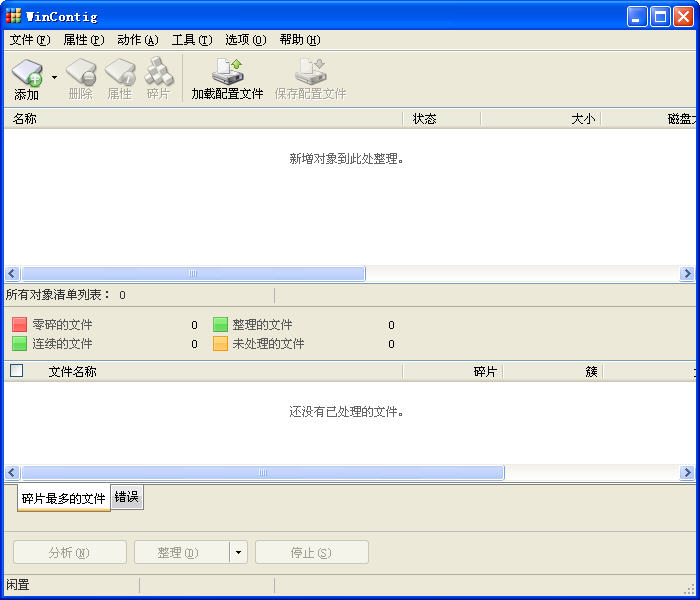The height and width of the screenshot is (600, 700).
Task: Switch to the 错误 tab
Action: click(127, 497)
